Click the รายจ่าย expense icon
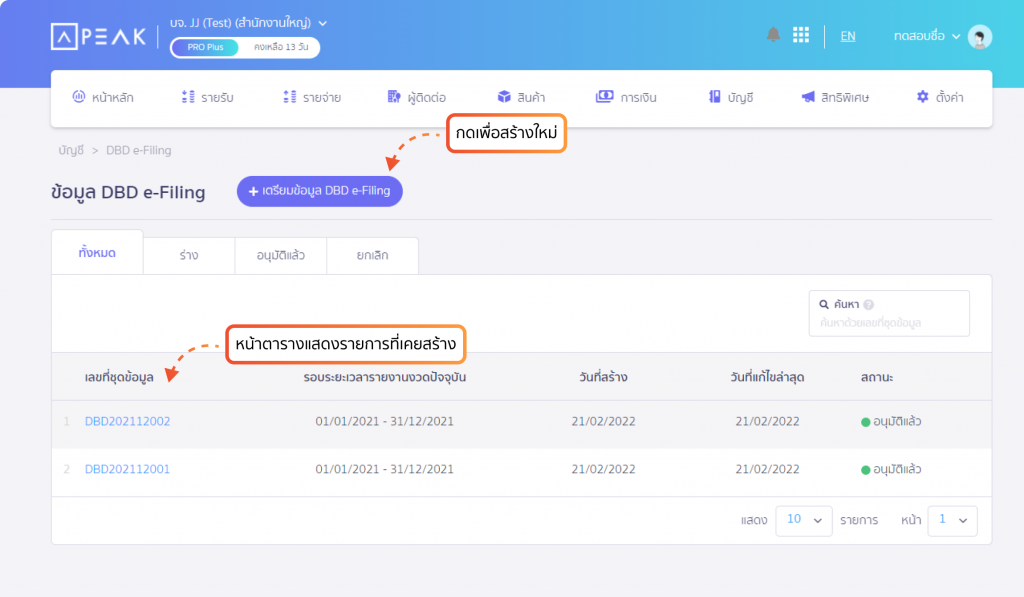Image resolution: width=1024 pixels, height=597 pixels. [x=290, y=97]
